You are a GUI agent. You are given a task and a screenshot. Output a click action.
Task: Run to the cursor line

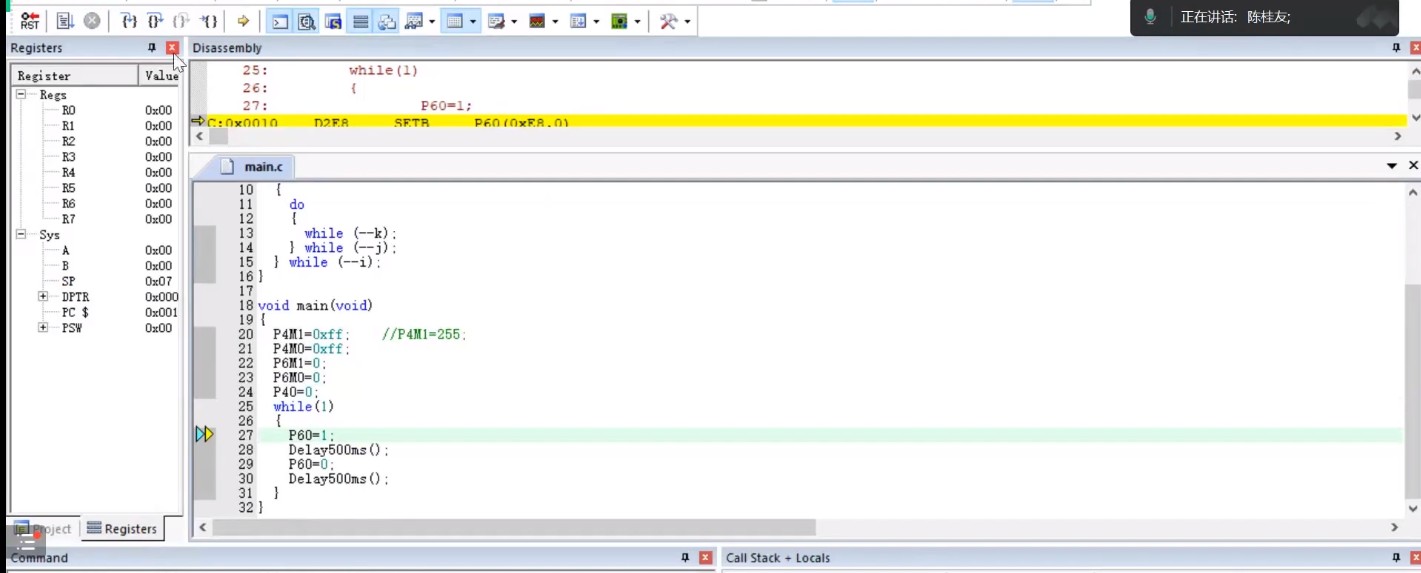coord(207,20)
